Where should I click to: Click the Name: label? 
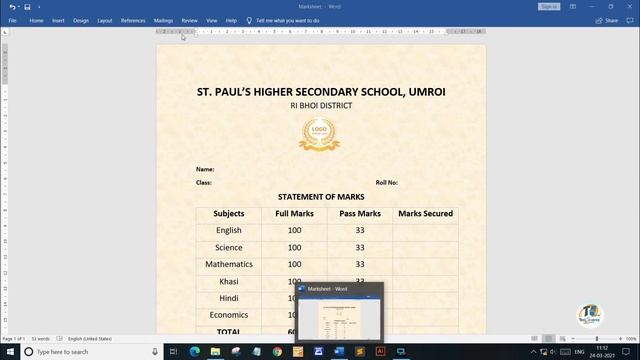tap(205, 169)
